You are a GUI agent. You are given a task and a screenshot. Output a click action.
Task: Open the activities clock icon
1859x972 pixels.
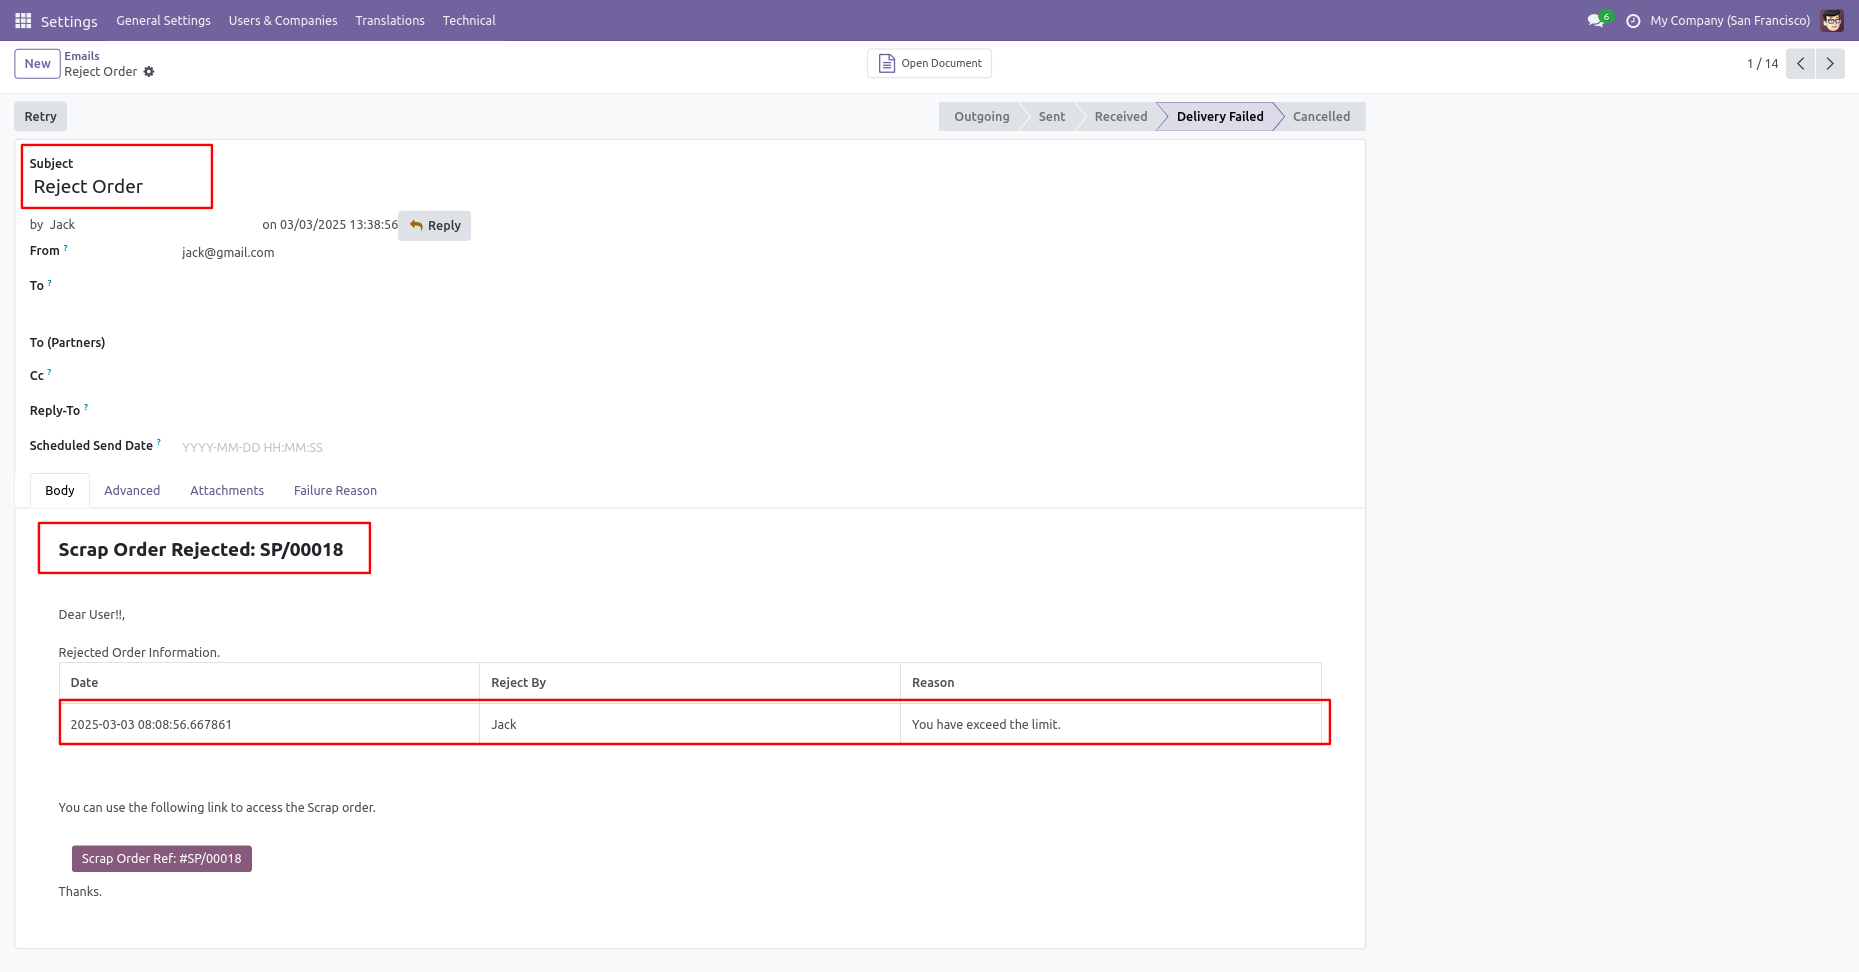(x=1633, y=21)
